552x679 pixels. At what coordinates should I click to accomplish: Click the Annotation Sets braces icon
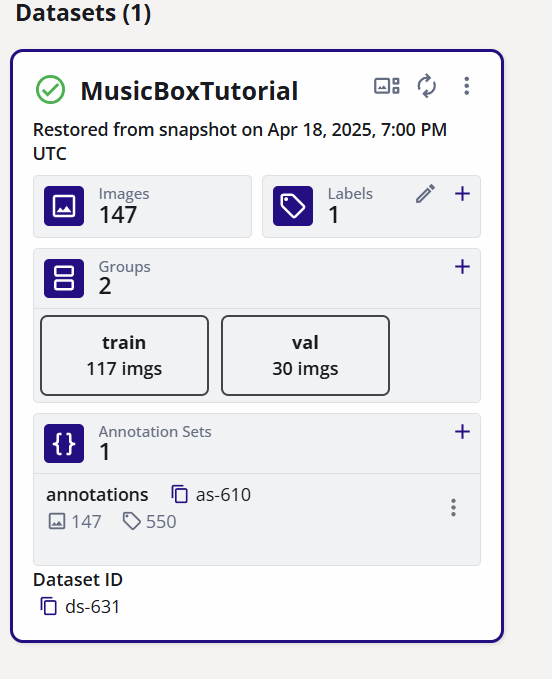[64, 443]
